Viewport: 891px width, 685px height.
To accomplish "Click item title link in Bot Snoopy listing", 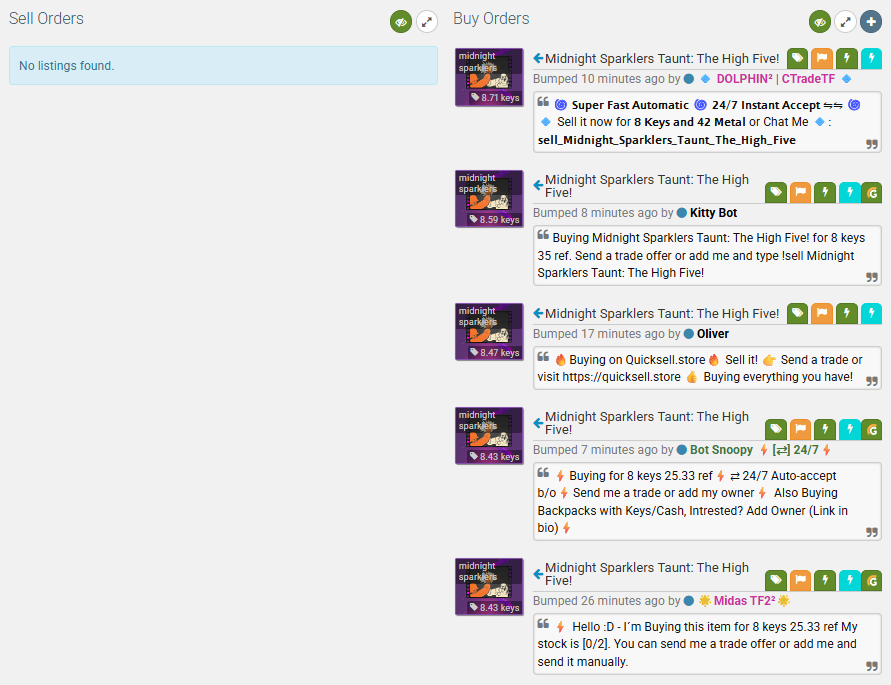I will click(x=647, y=423).
